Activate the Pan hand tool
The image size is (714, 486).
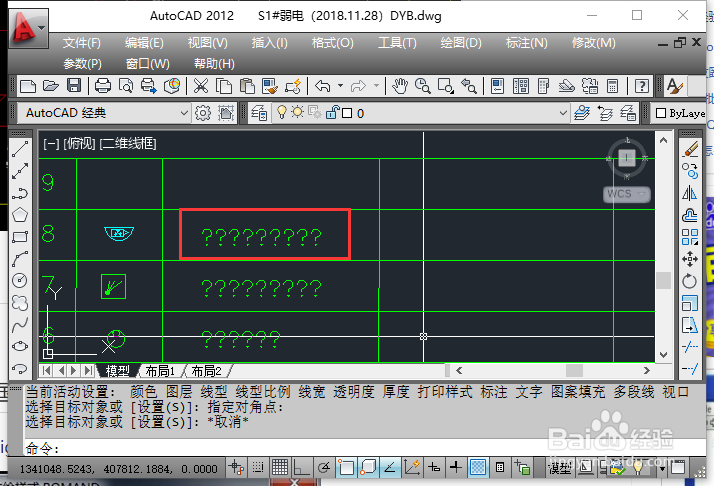click(x=400, y=86)
